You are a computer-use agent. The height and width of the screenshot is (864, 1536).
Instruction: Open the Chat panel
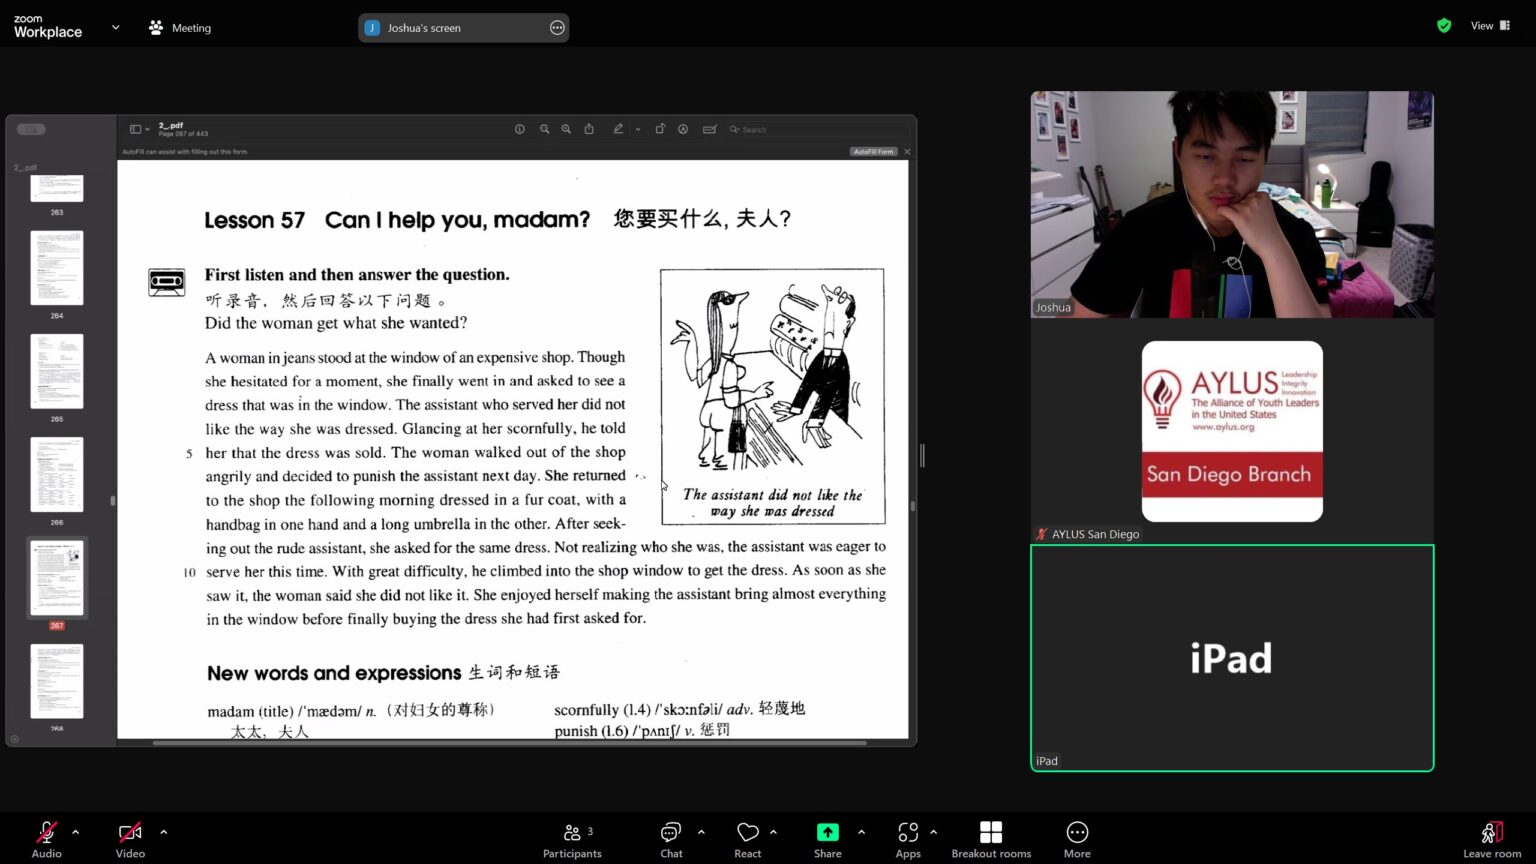(x=671, y=839)
